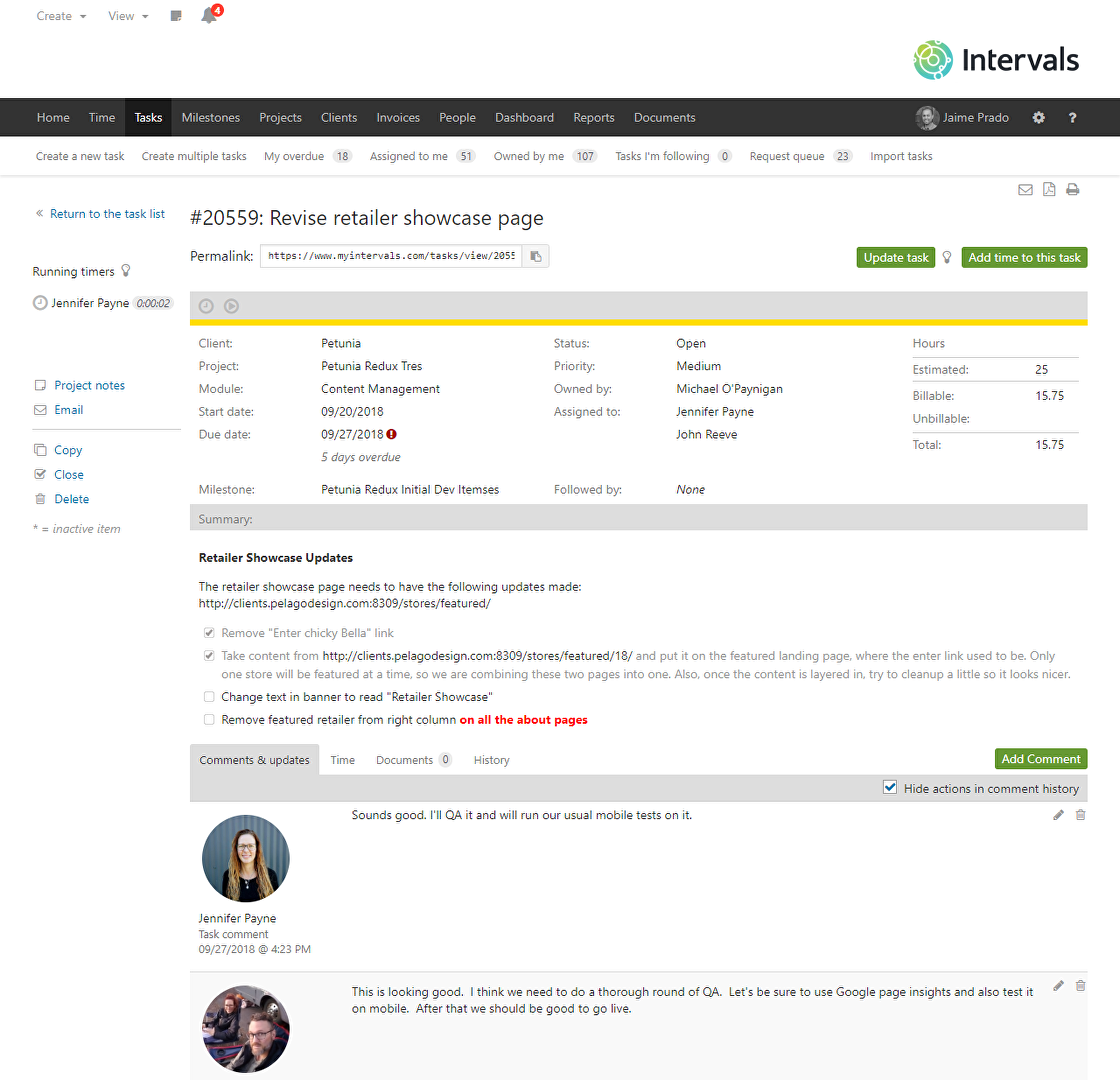
Task: Delete the second comment with trash icon
Action: 1081,986
